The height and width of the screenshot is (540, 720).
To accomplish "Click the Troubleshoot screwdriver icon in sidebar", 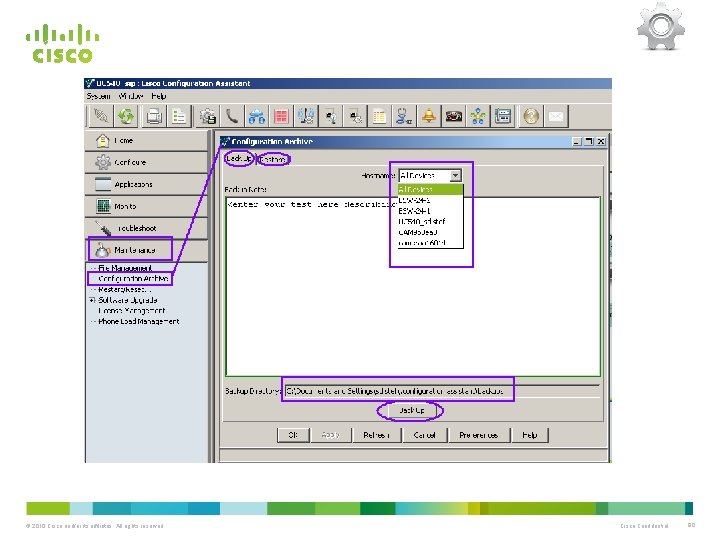I will click(103, 228).
